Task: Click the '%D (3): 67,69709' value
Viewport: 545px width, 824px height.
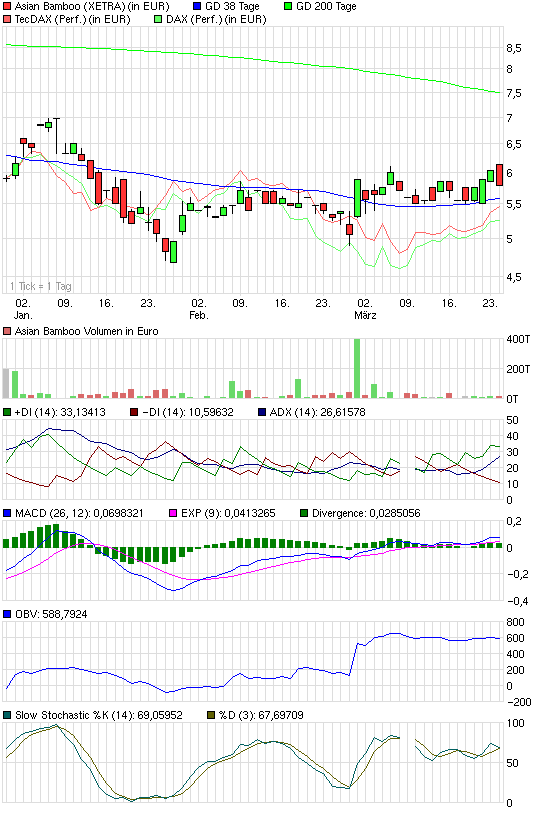Action: [x=261, y=715]
